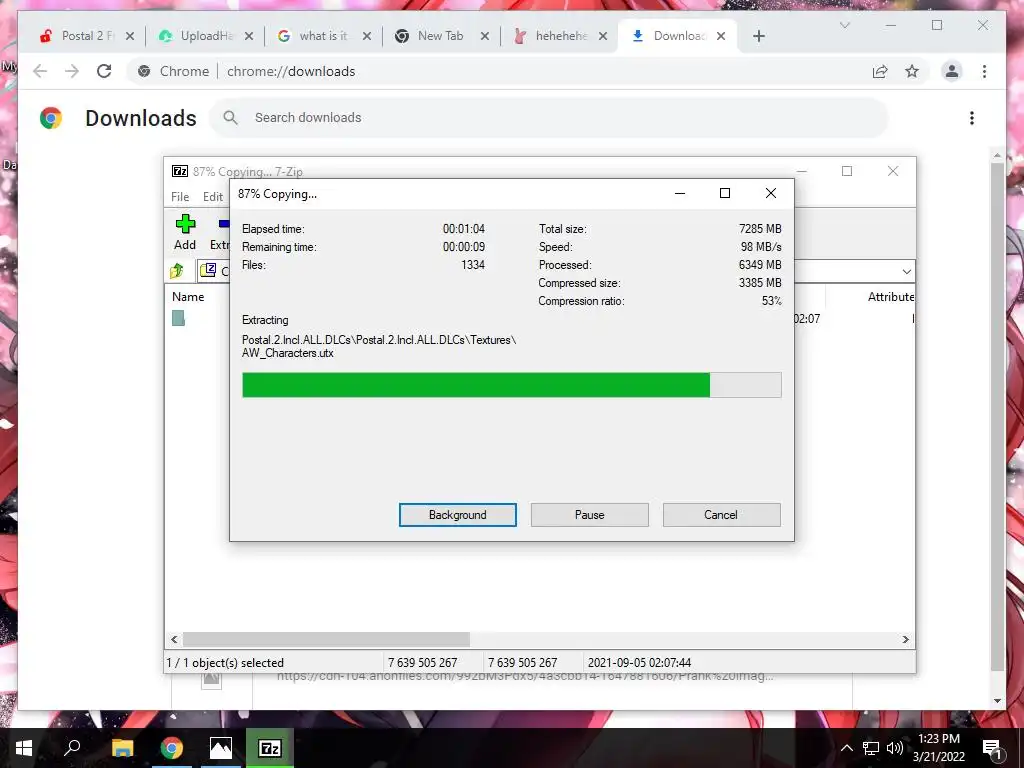Close the UploadHaven tab
1024x768 pixels.
[249, 36]
